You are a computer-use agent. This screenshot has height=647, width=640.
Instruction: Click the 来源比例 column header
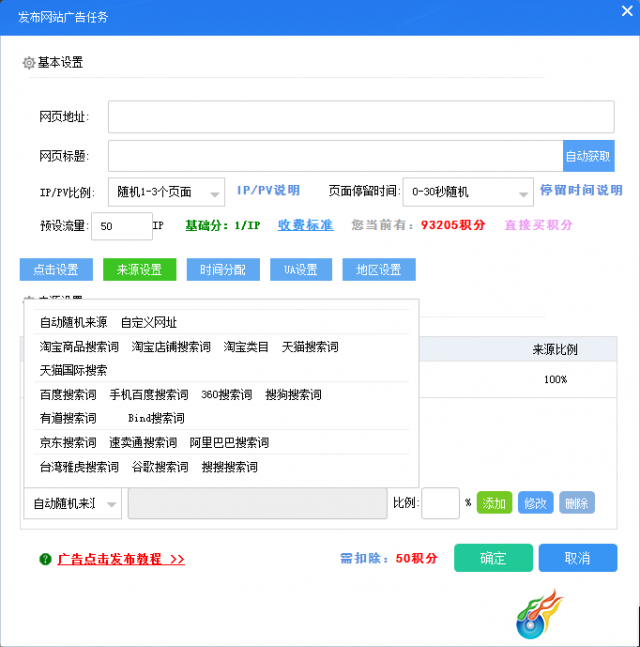pos(555,349)
